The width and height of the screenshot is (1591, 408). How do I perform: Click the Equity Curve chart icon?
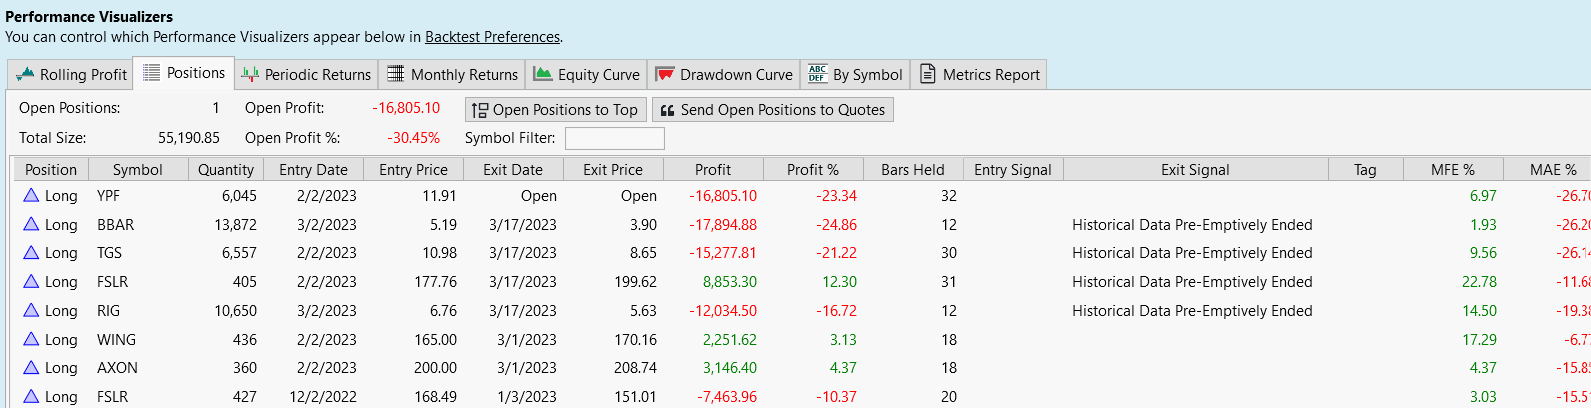[543, 75]
